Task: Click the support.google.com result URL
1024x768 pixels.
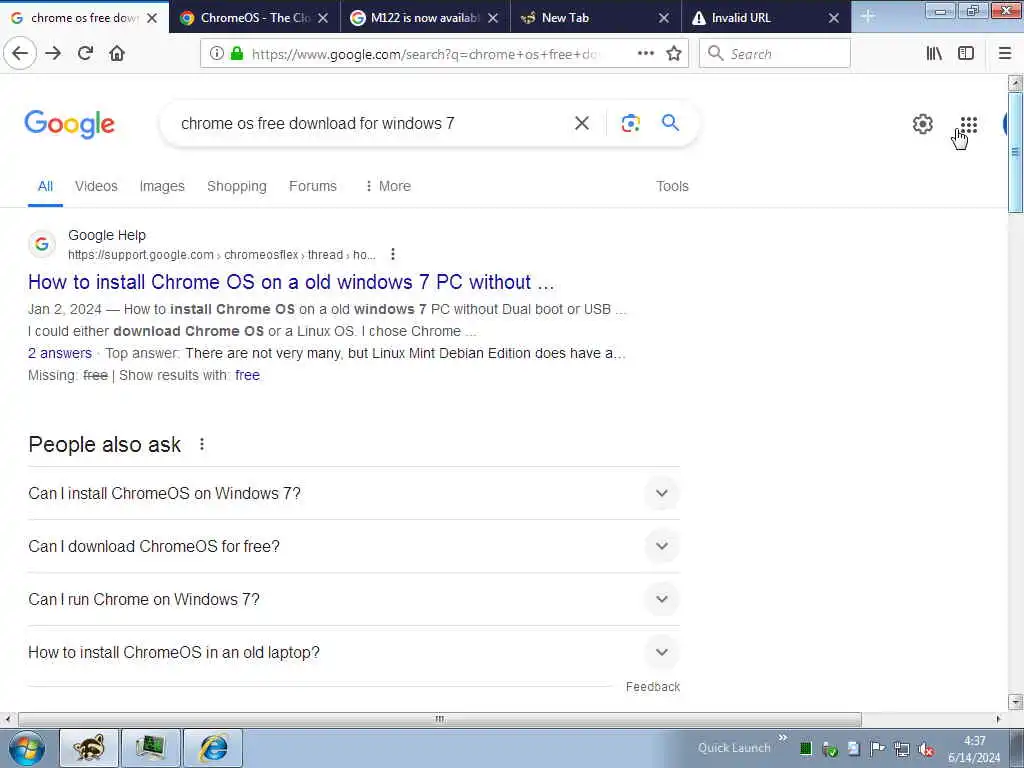Action: [221, 255]
